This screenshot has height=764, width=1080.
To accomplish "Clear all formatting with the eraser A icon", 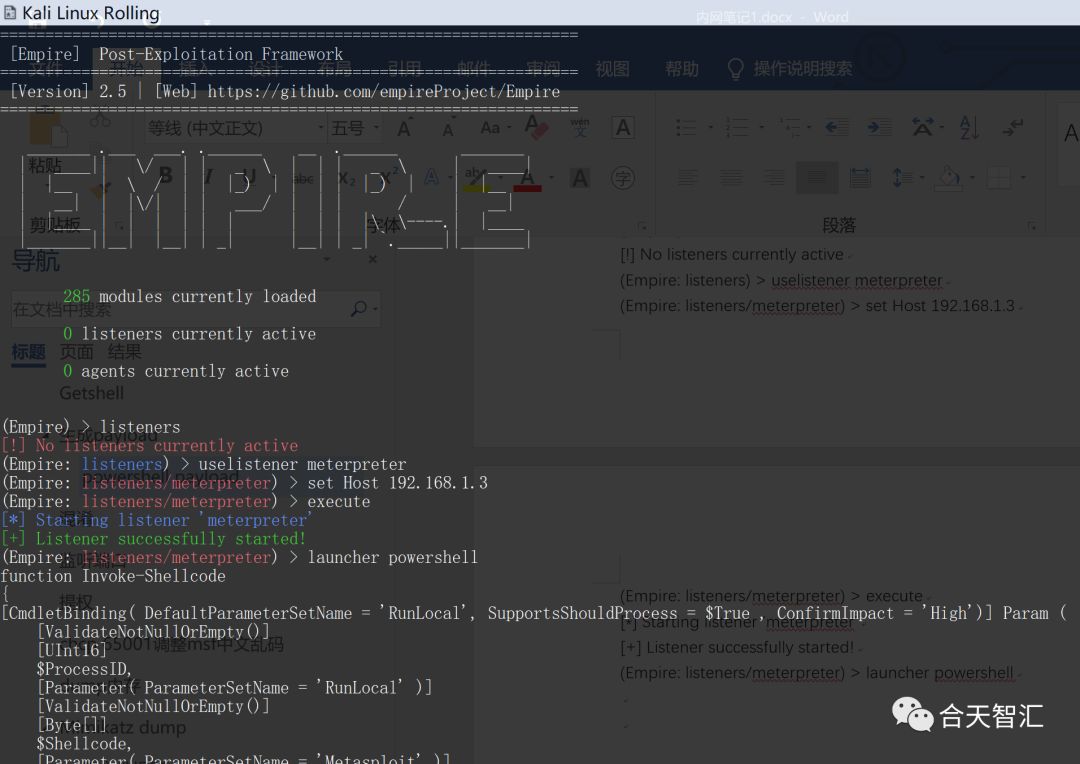I will point(536,127).
